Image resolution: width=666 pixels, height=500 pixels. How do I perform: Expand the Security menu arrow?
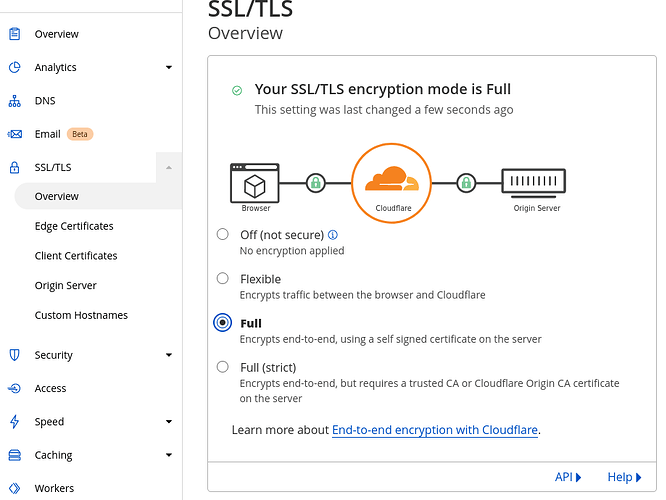coord(169,355)
